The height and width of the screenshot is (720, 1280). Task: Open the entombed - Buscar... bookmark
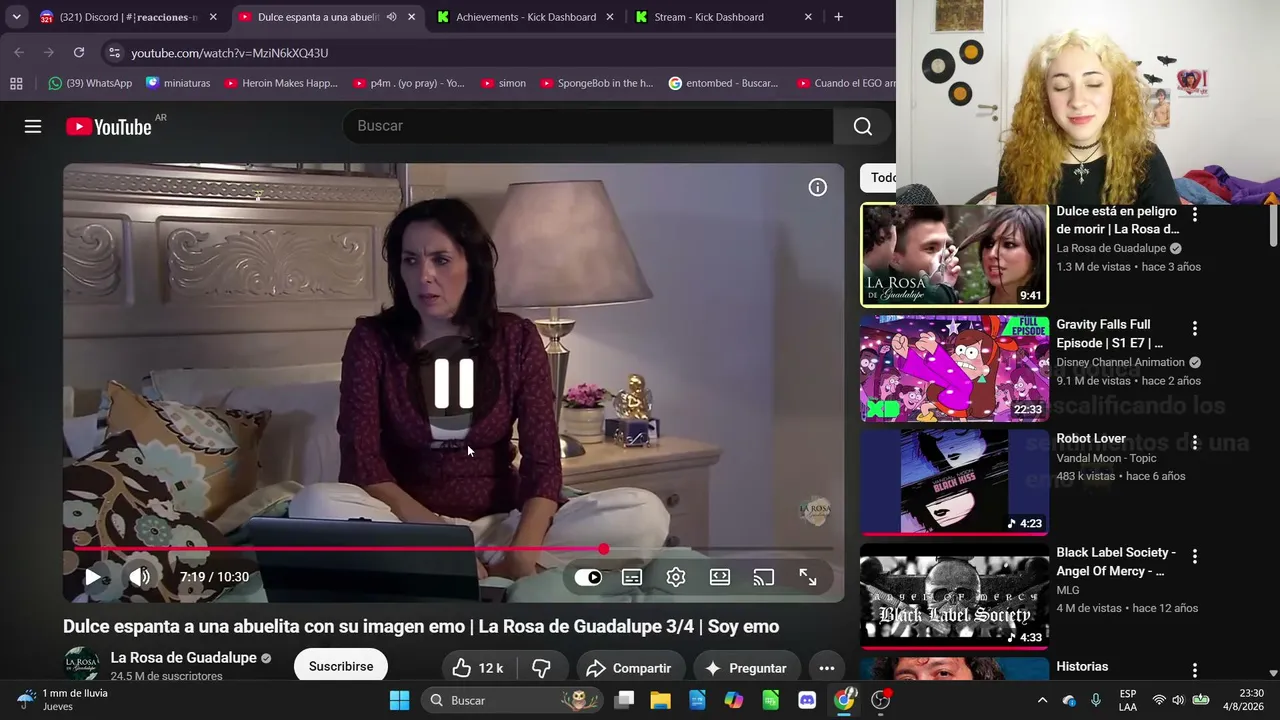[x=723, y=83]
